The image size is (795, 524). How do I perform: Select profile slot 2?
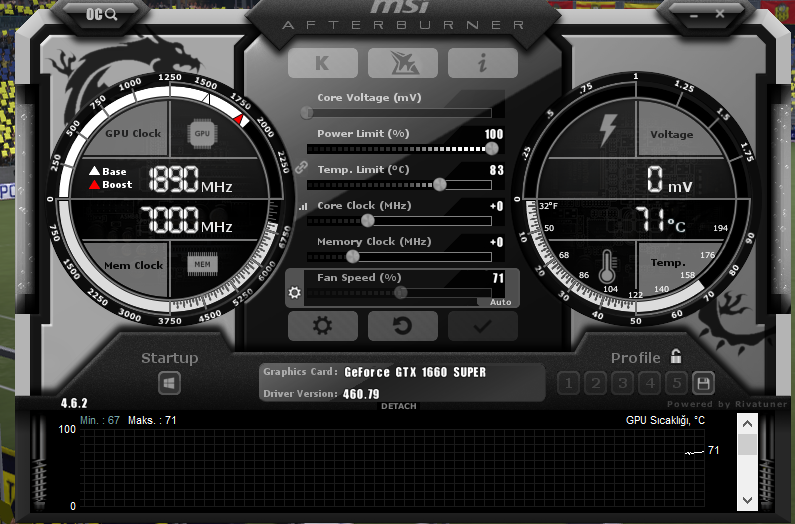(596, 383)
